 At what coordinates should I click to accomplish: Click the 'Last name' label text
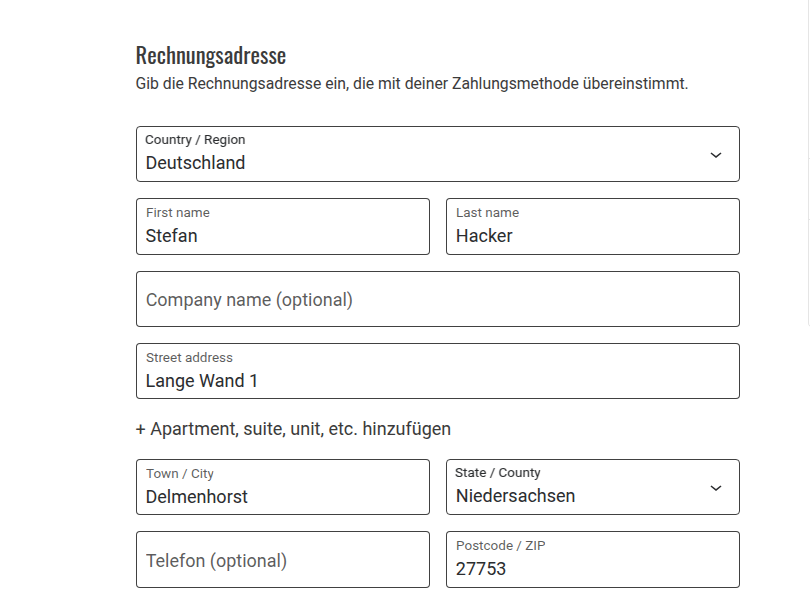coord(487,213)
